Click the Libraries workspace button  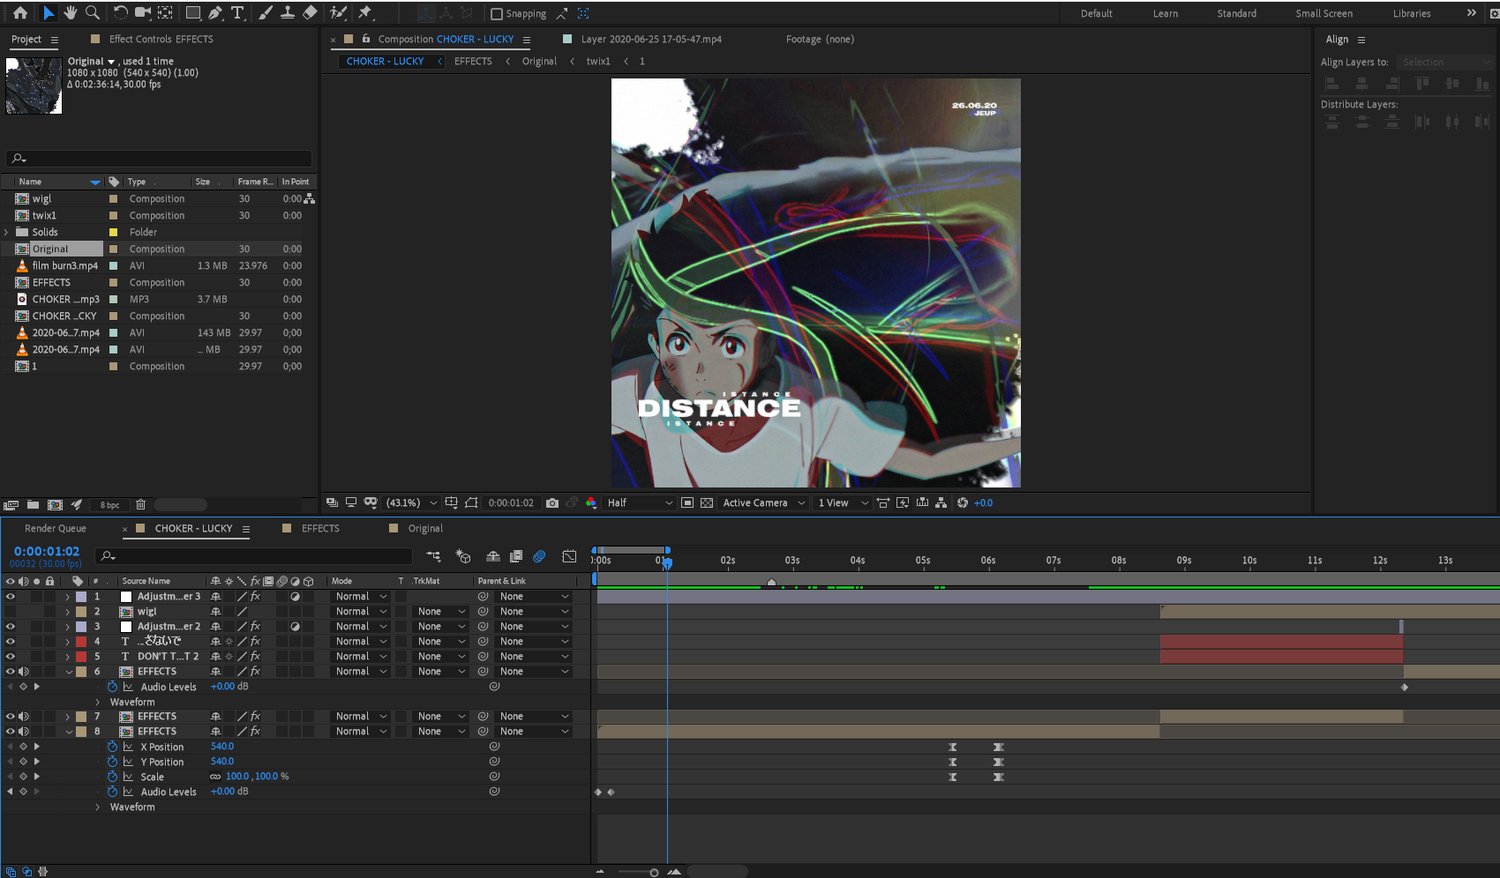coord(1411,14)
